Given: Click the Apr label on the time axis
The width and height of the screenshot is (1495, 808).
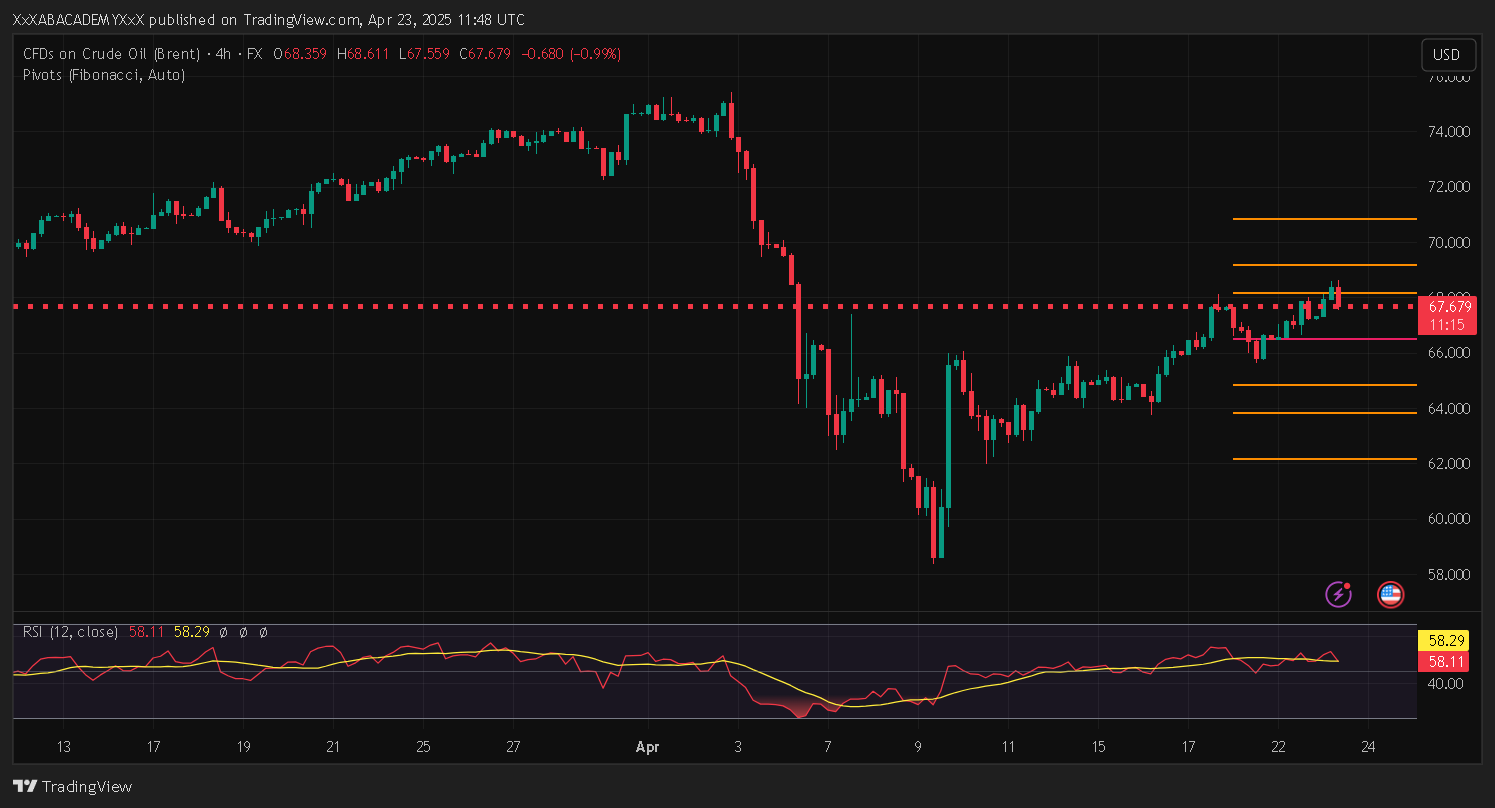Looking at the screenshot, I should (647, 746).
